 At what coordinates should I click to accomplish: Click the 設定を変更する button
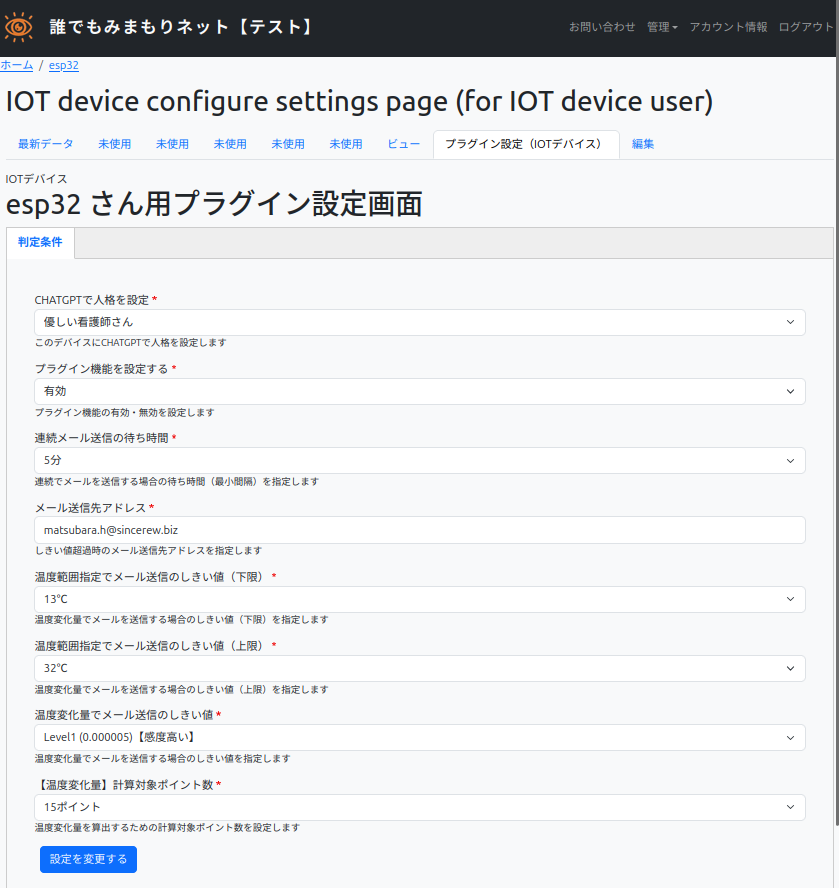(x=88, y=859)
